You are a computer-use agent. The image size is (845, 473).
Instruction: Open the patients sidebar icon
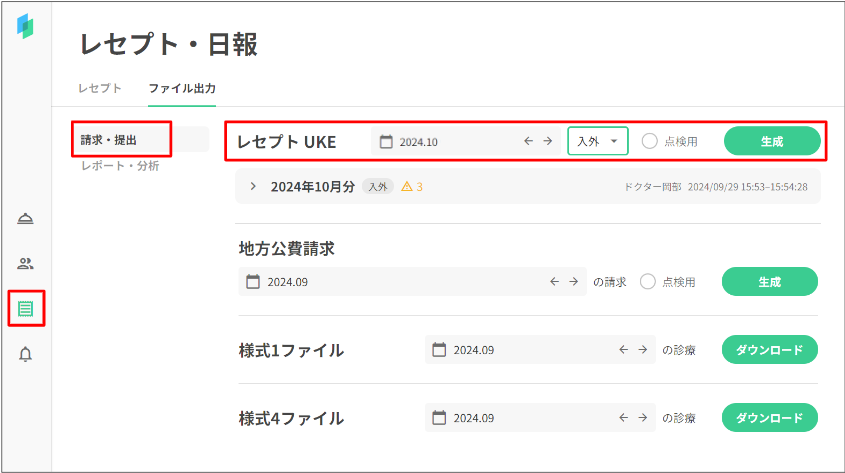point(26,264)
